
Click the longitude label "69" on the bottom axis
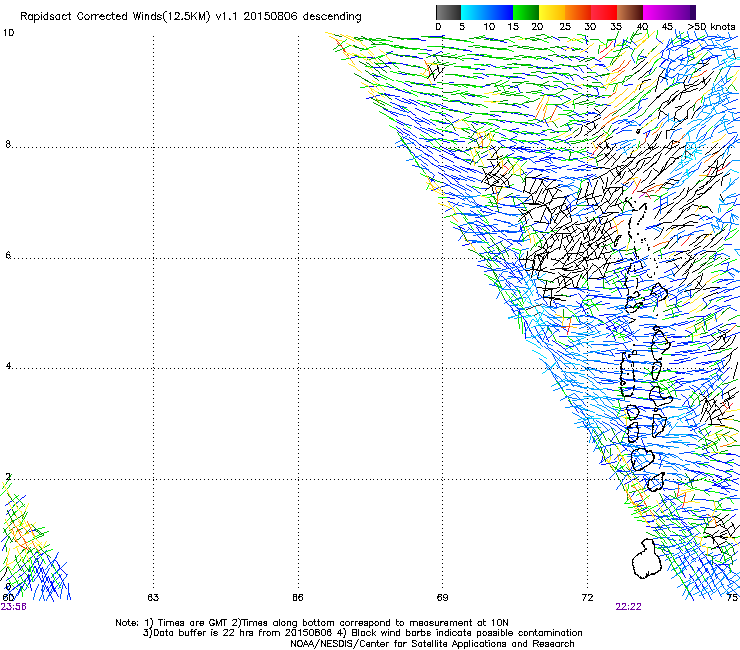[x=442, y=598]
